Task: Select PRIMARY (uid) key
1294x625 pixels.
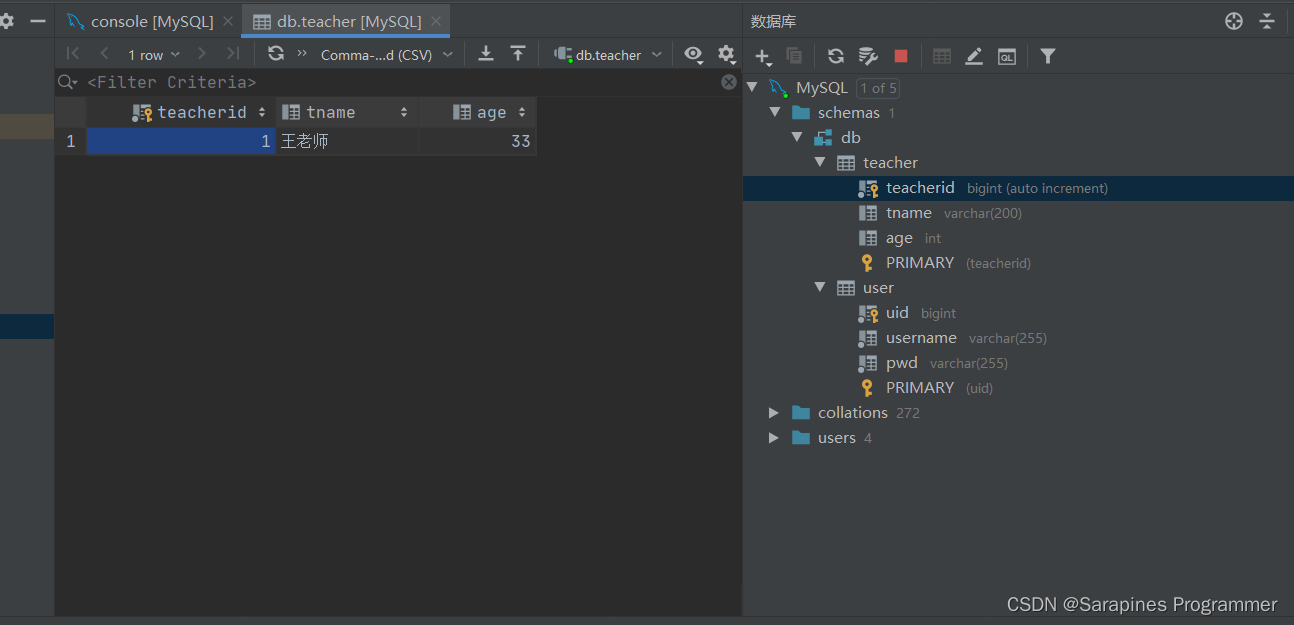Action: click(1018, 388)
